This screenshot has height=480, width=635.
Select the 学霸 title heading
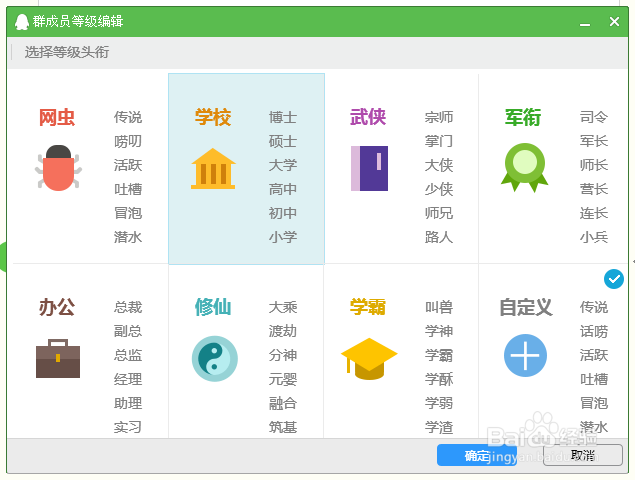point(368,307)
